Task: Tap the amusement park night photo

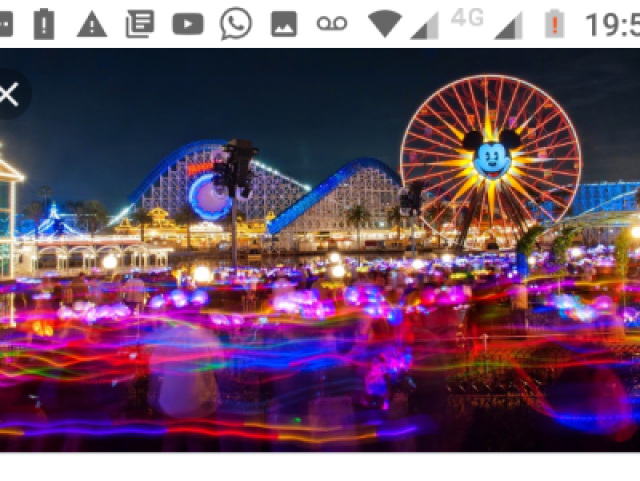Action: pyautogui.click(x=320, y=250)
